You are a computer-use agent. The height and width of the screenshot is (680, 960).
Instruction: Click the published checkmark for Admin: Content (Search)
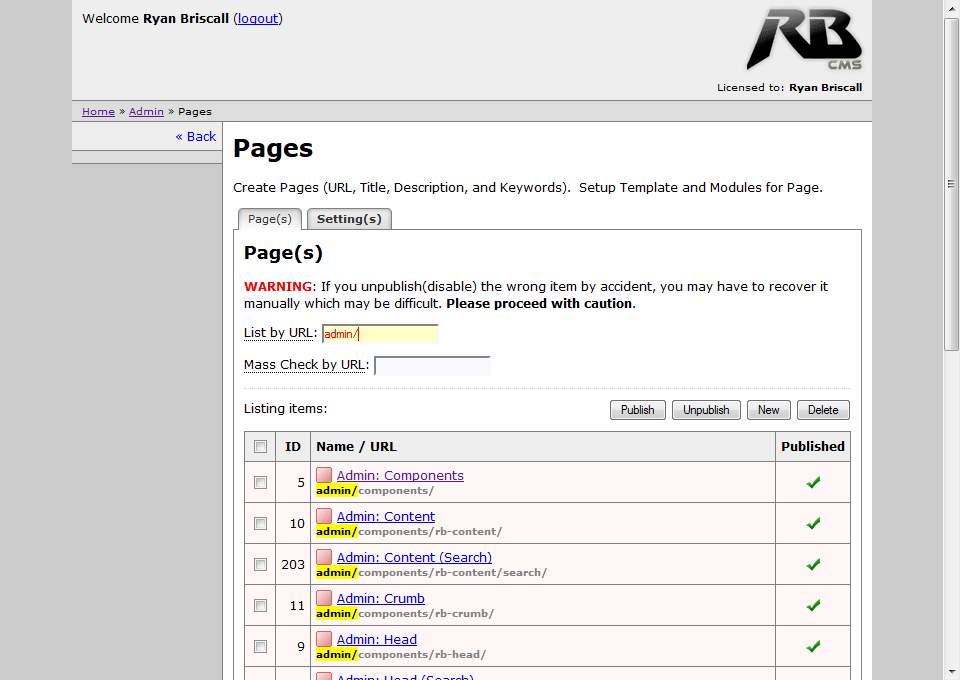(x=813, y=564)
